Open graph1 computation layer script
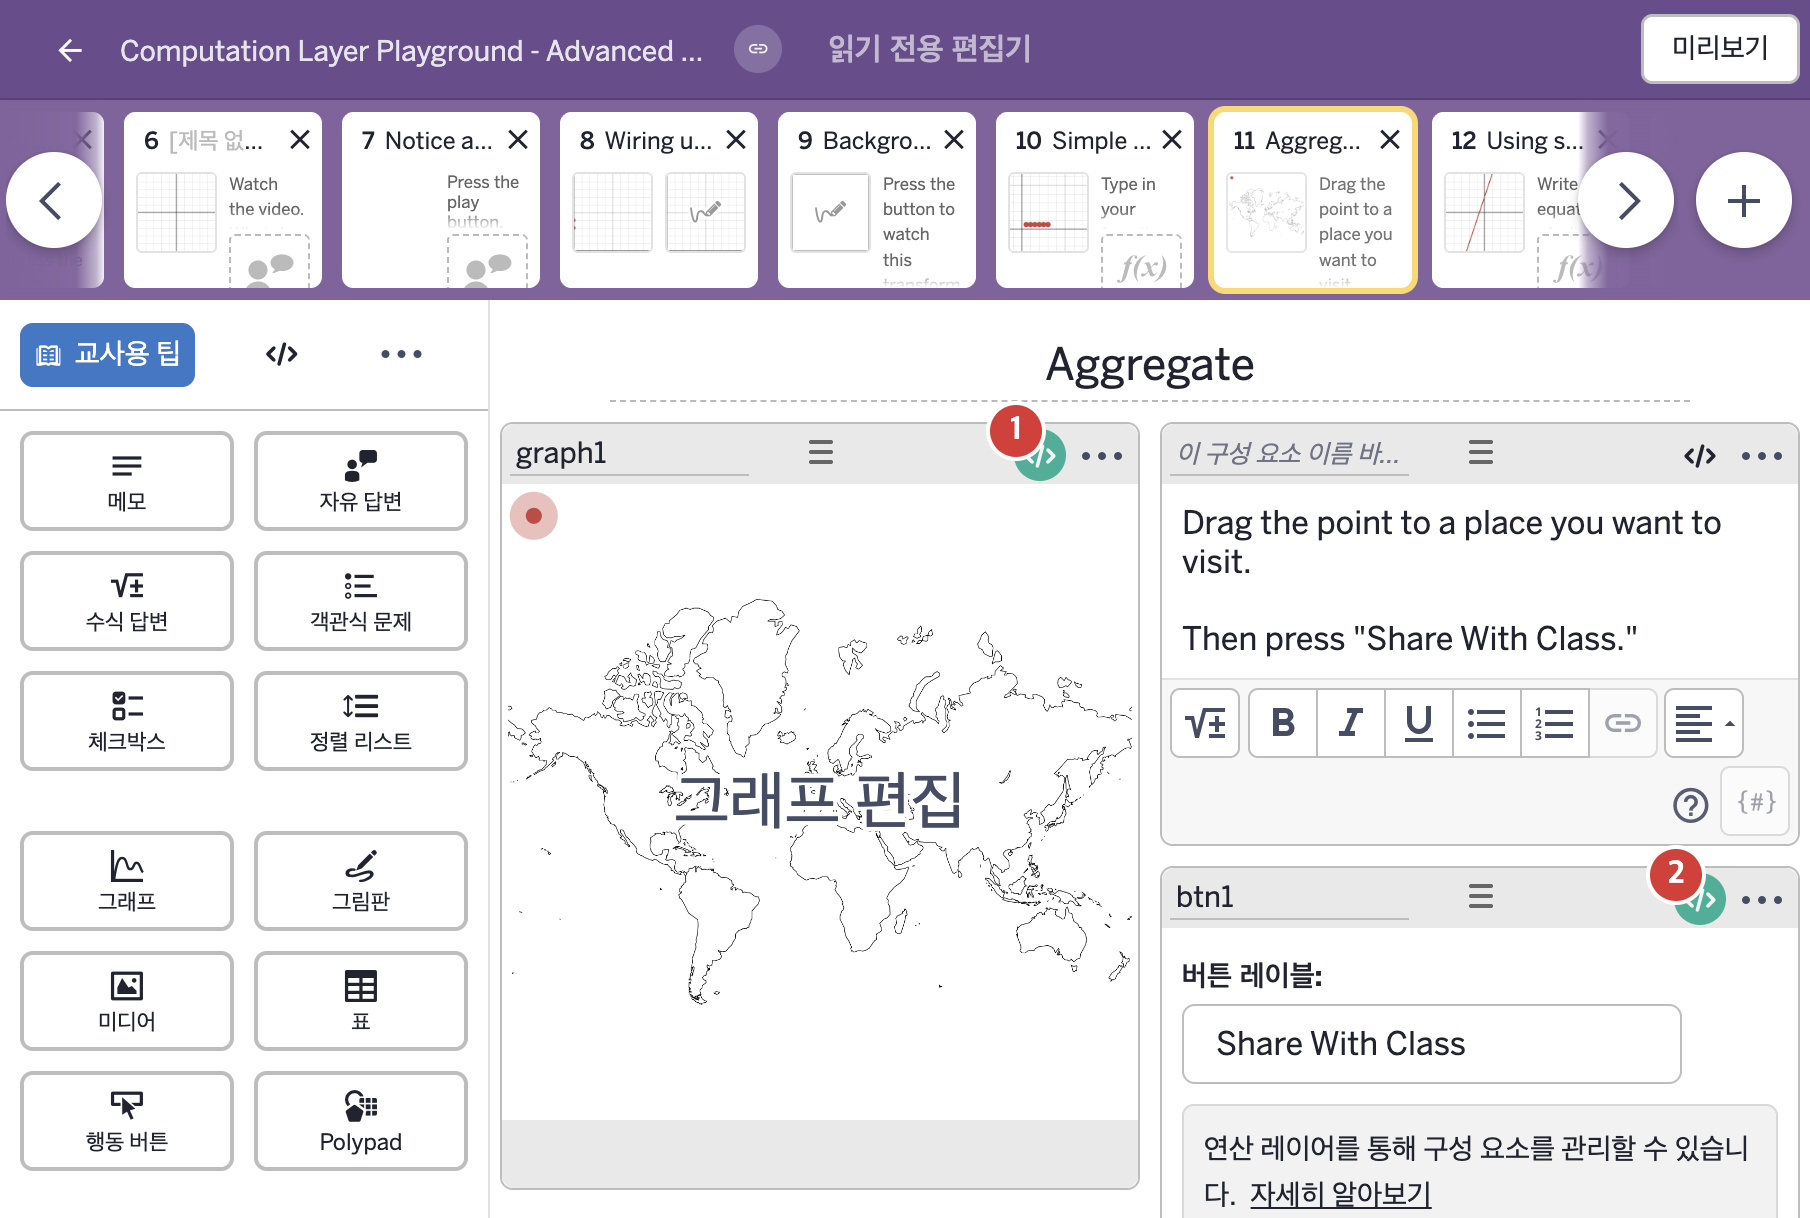This screenshot has width=1810, height=1218. coord(1040,456)
